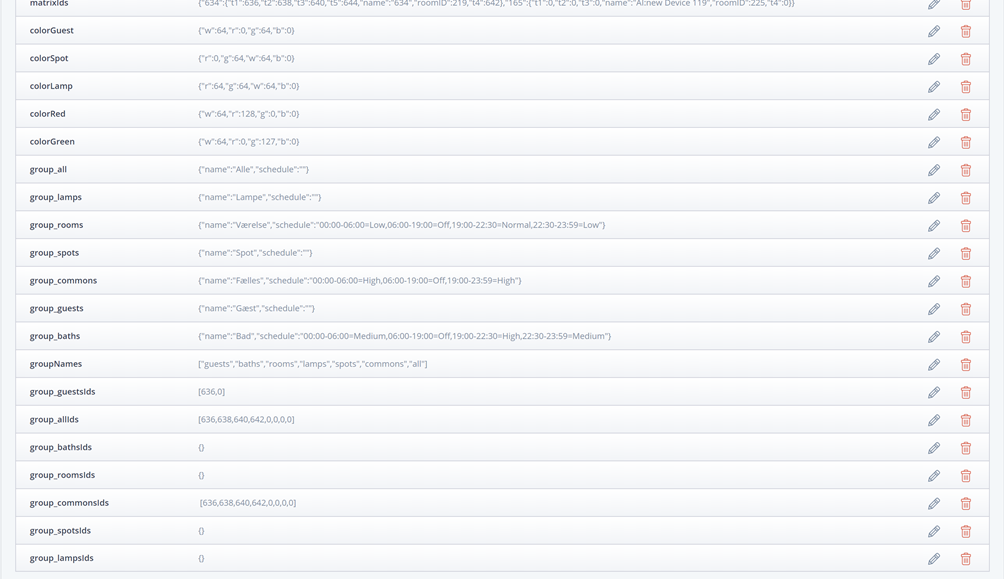Edit the group_spots row

(933, 253)
